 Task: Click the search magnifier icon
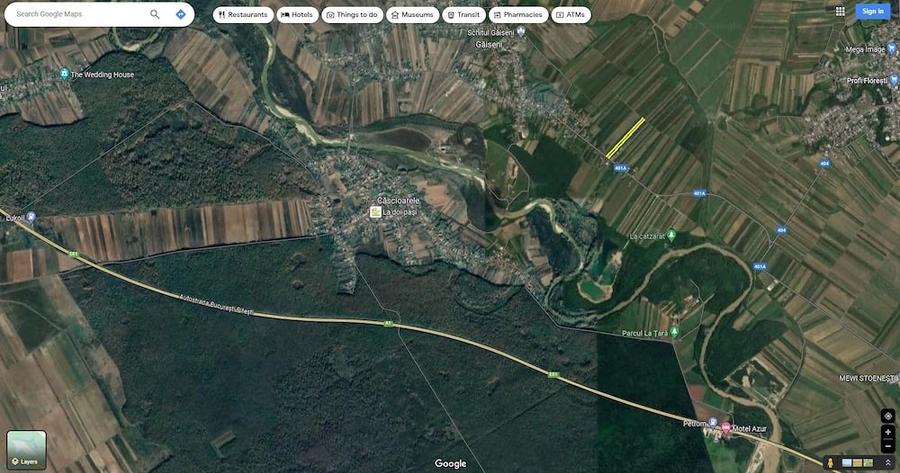click(x=154, y=14)
